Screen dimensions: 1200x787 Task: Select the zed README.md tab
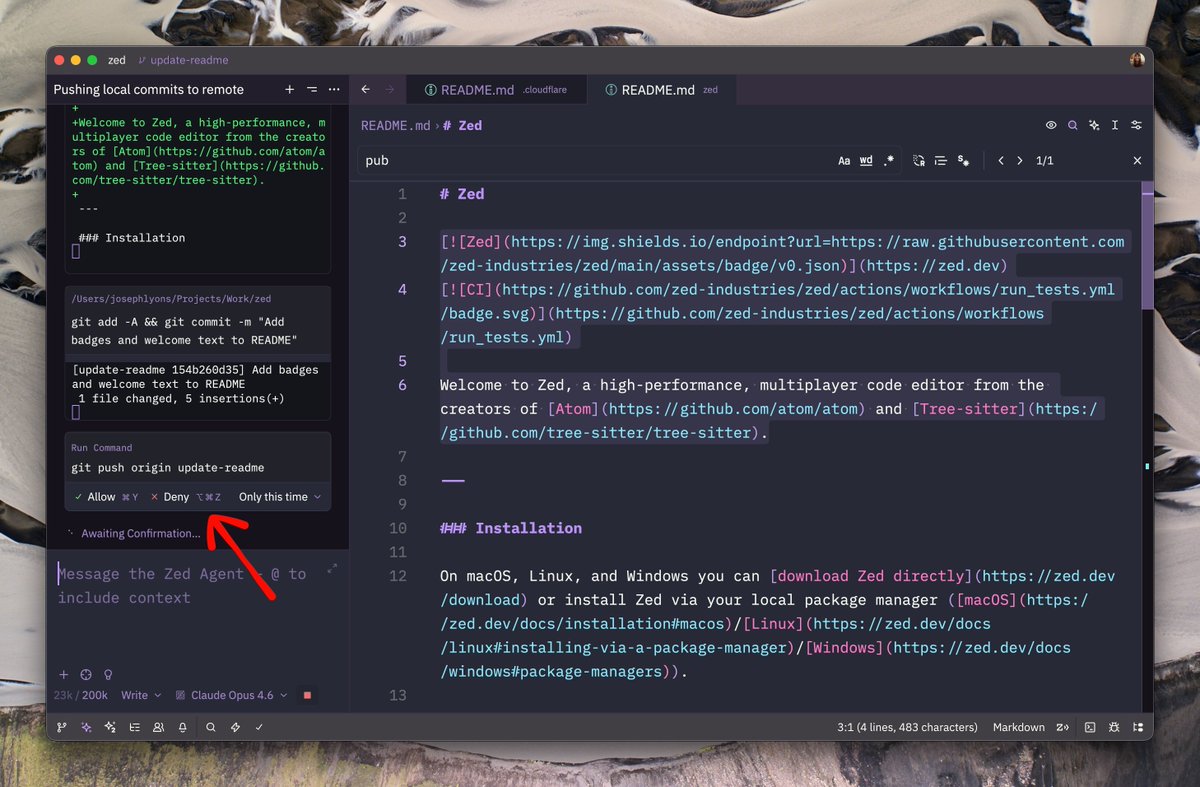(662, 89)
